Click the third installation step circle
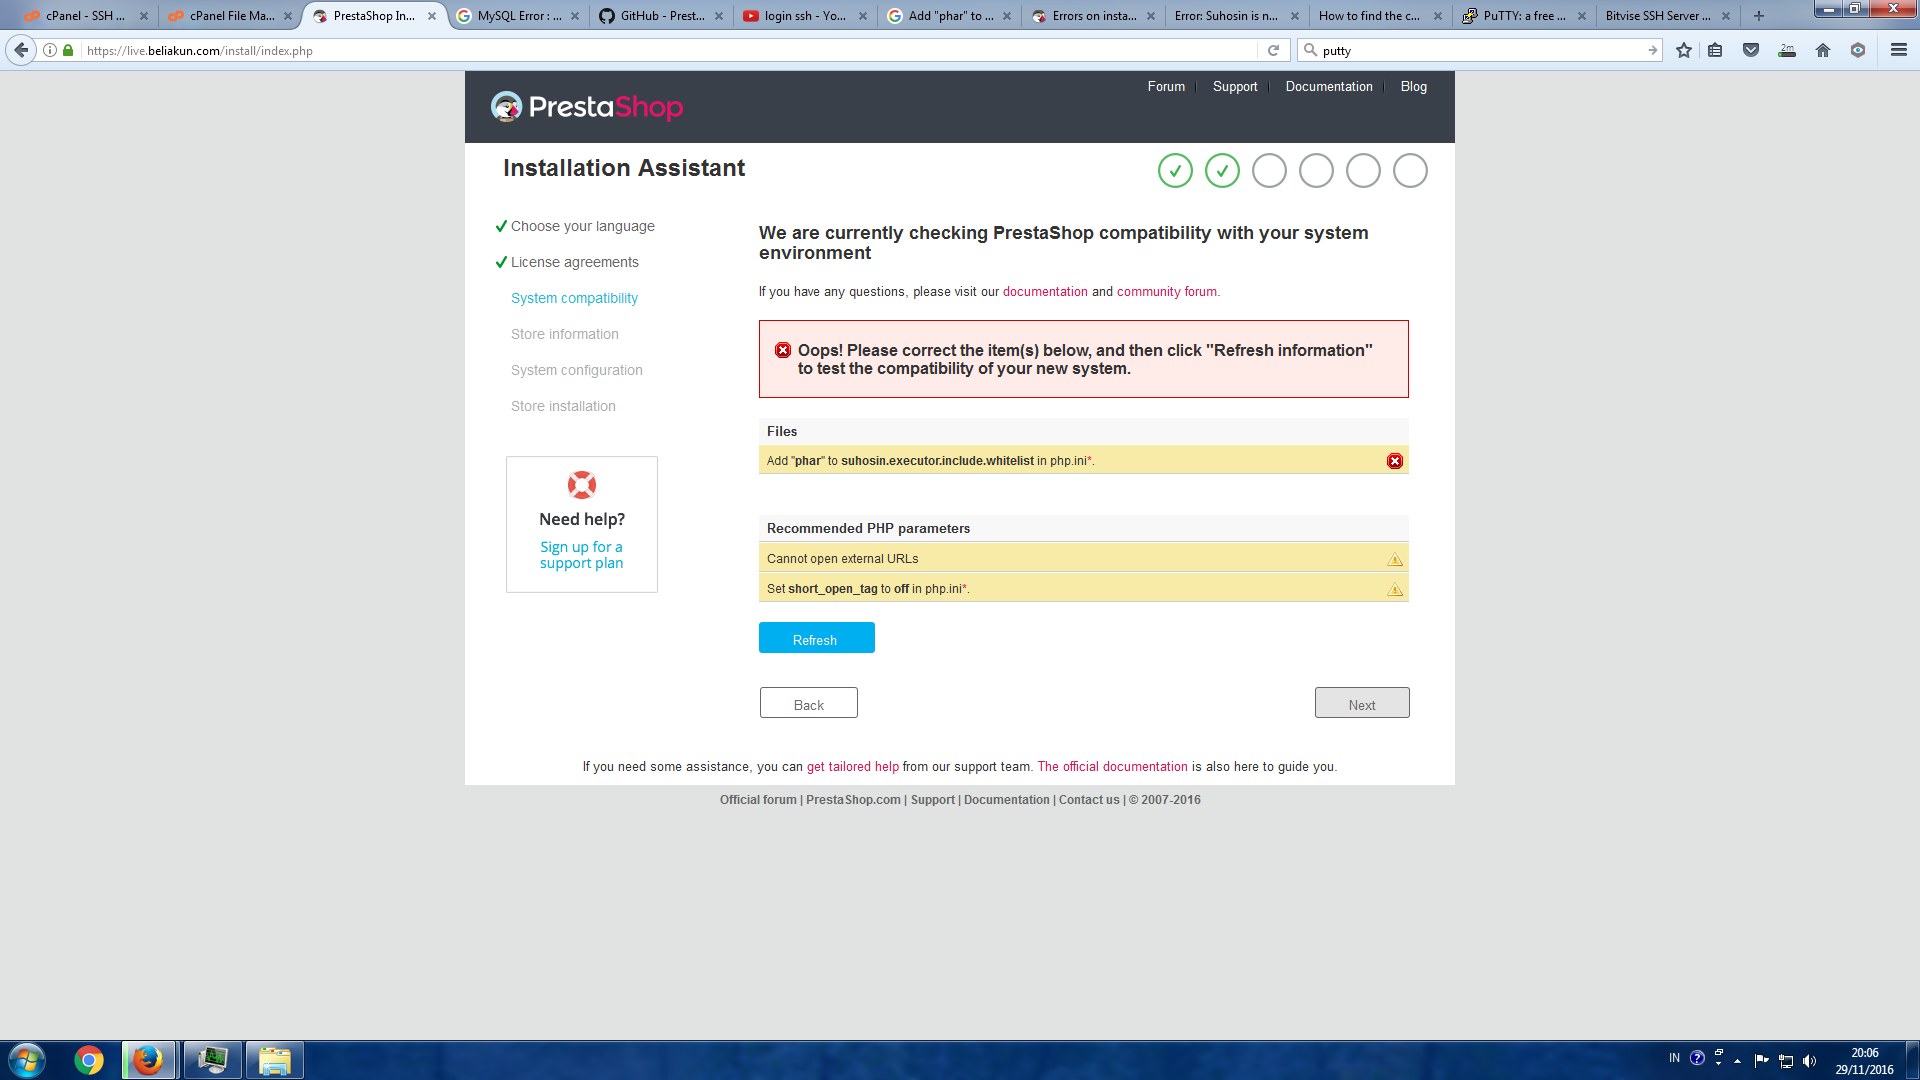The width and height of the screenshot is (1920, 1080). click(1269, 171)
